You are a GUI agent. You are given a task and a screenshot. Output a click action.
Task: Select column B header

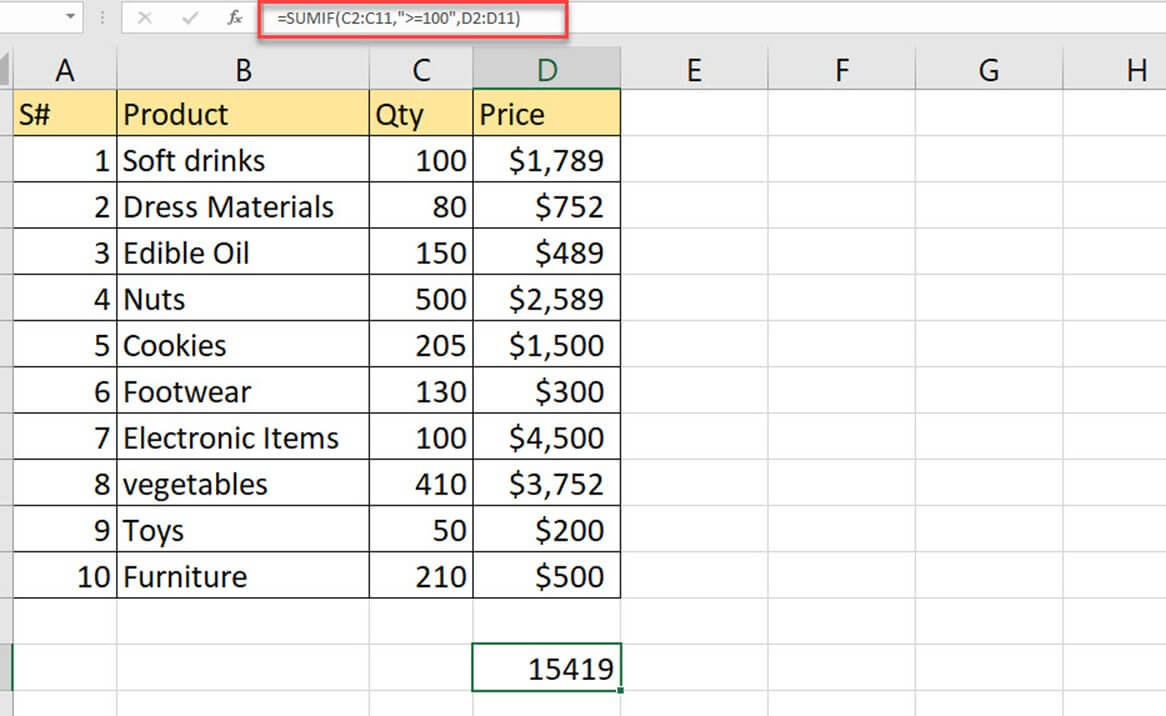tap(242, 70)
